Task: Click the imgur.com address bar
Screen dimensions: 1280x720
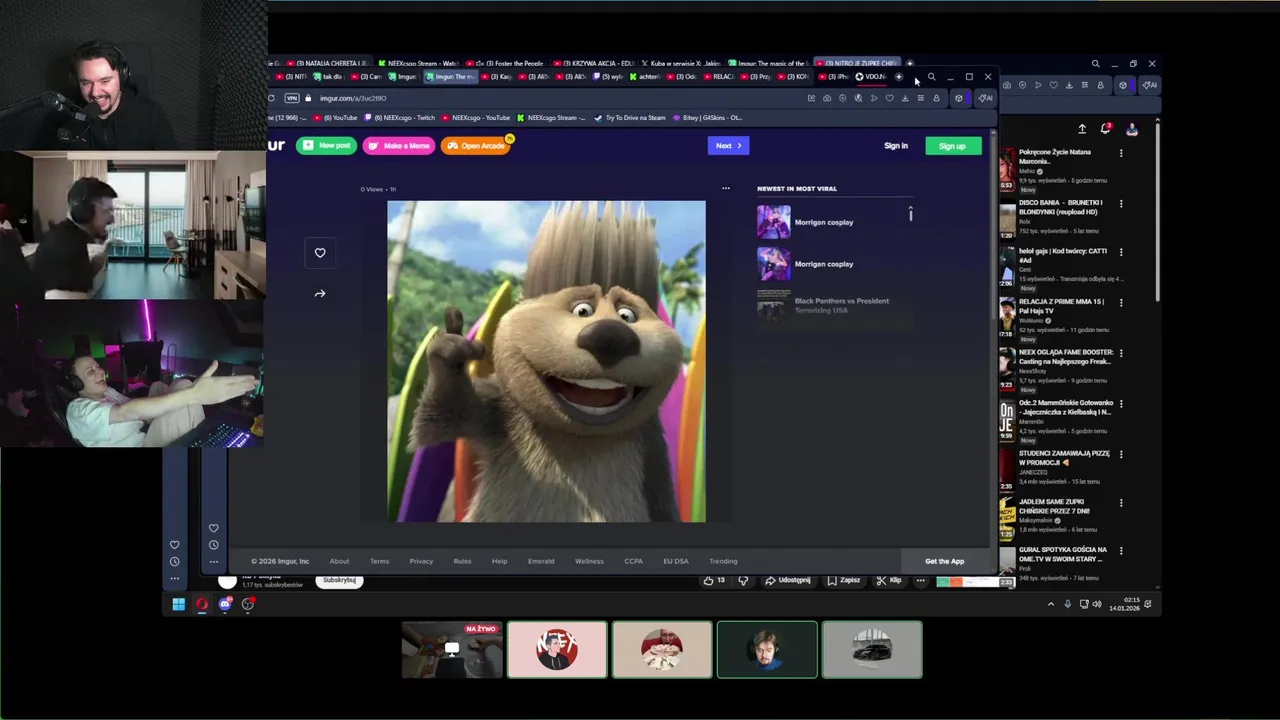Action: tap(560, 98)
